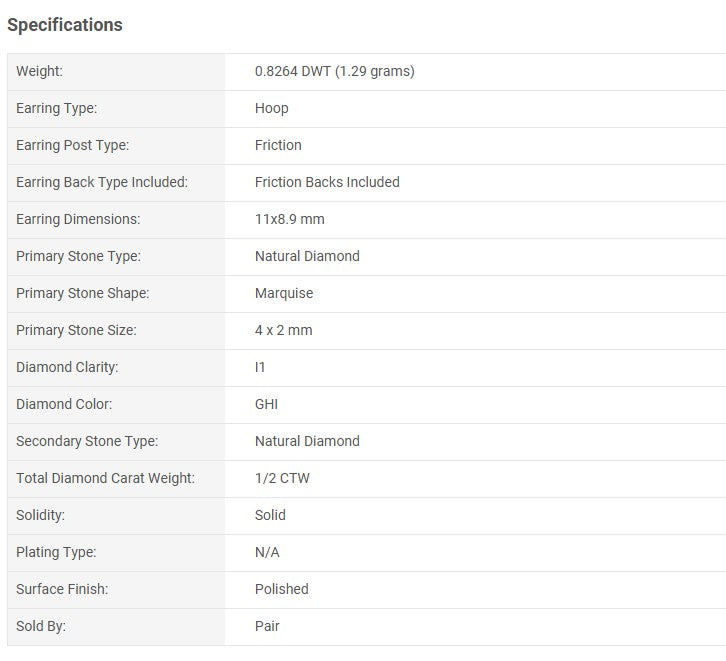
Task: Select the 11x8.9 mm dimensions value
Action: pyautogui.click(x=289, y=219)
